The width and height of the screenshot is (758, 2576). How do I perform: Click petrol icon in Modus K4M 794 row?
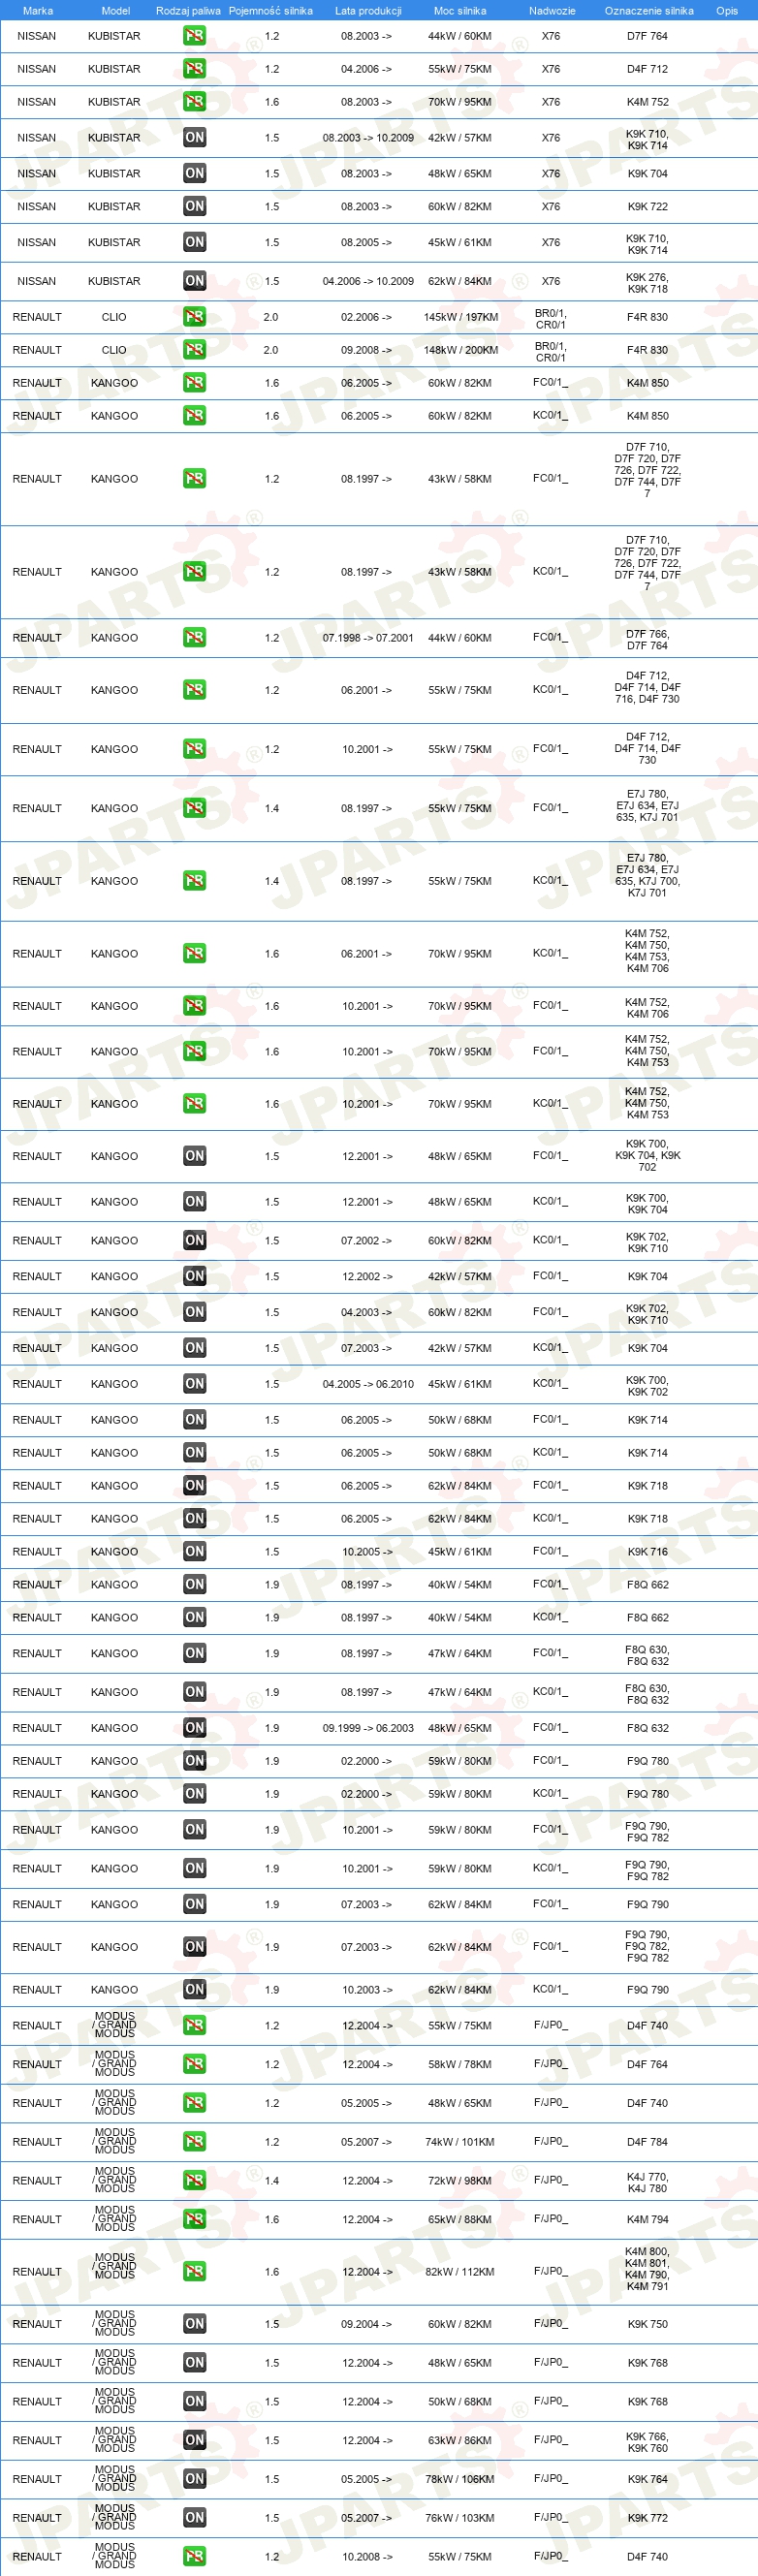(x=194, y=2220)
